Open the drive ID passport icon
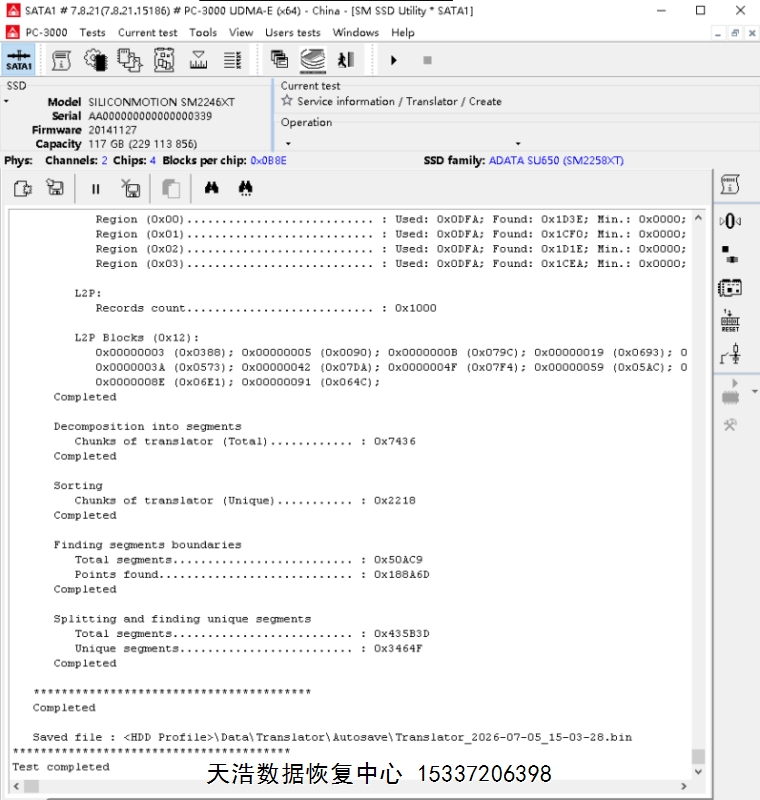 tap(61, 60)
